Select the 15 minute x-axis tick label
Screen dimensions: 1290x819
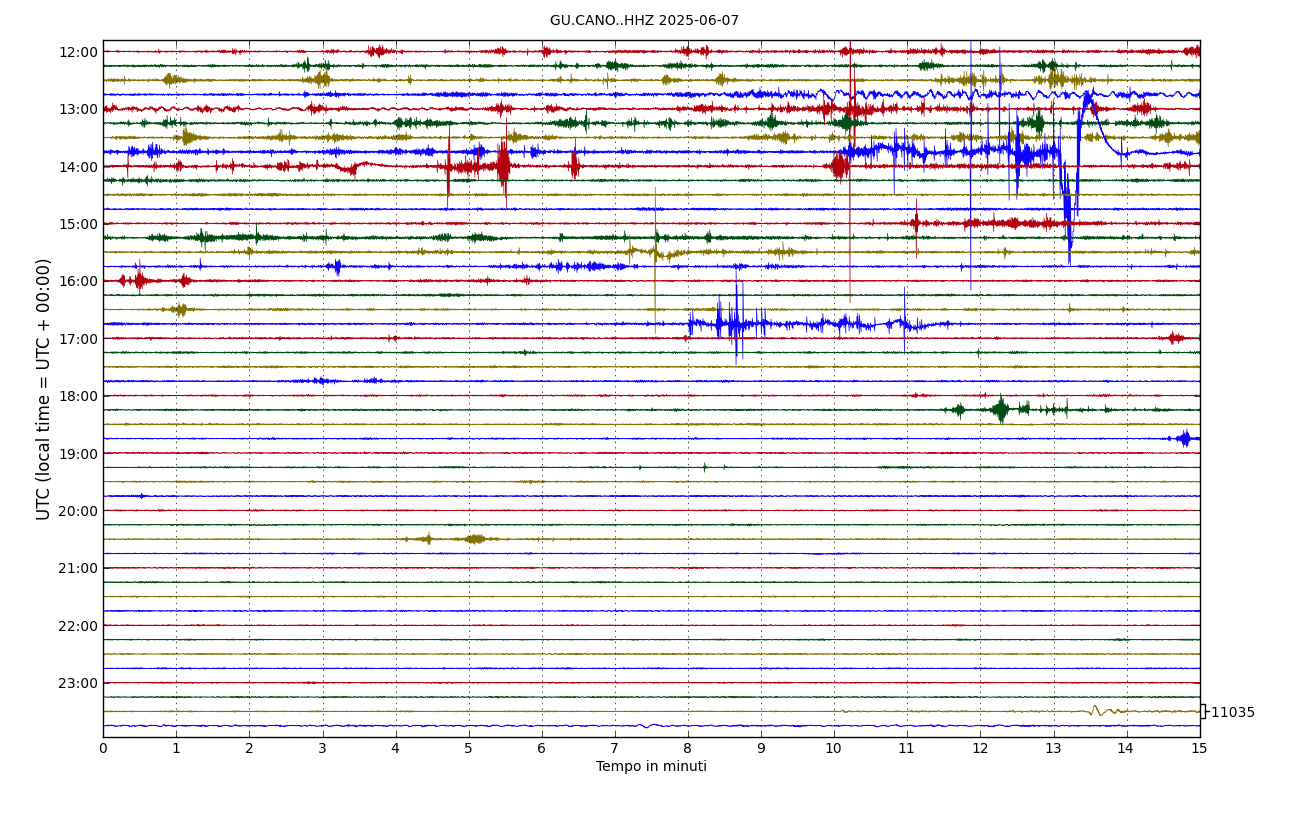[x=1199, y=748]
